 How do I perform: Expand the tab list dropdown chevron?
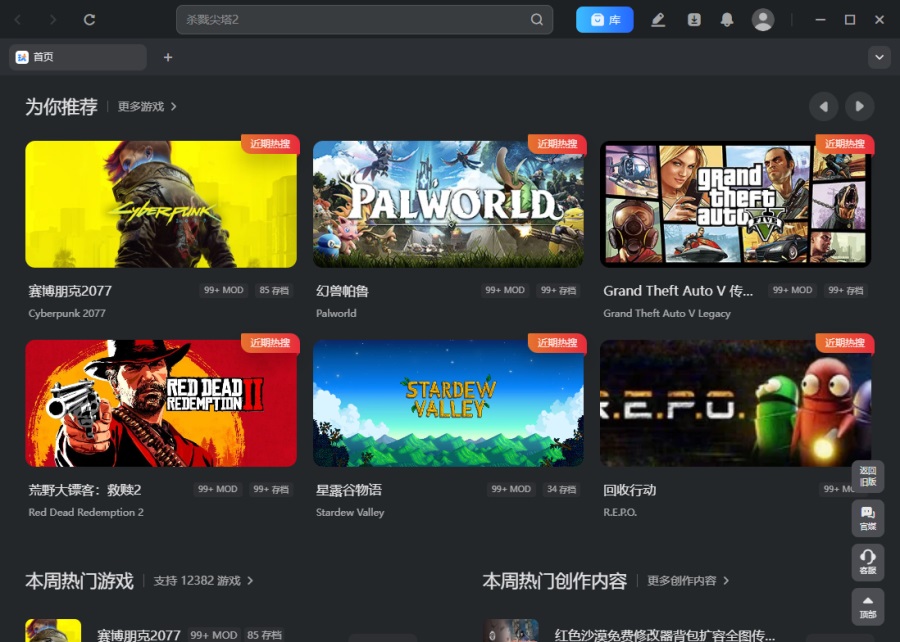(879, 57)
